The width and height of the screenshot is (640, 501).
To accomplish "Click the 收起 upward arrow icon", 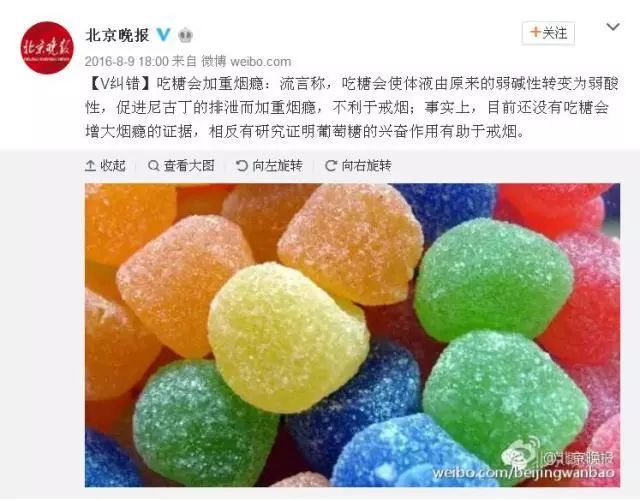I will (x=90, y=166).
